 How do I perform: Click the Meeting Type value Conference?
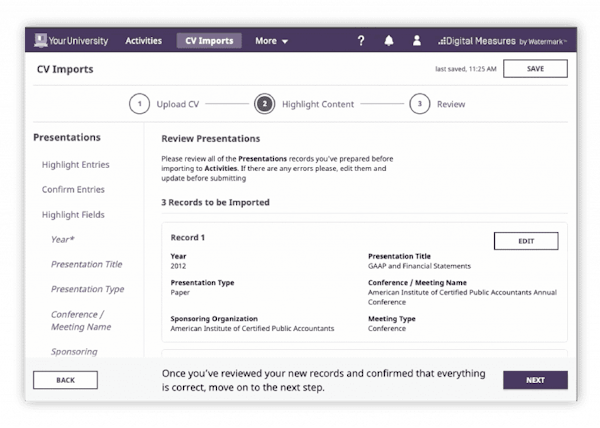coord(387,329)
